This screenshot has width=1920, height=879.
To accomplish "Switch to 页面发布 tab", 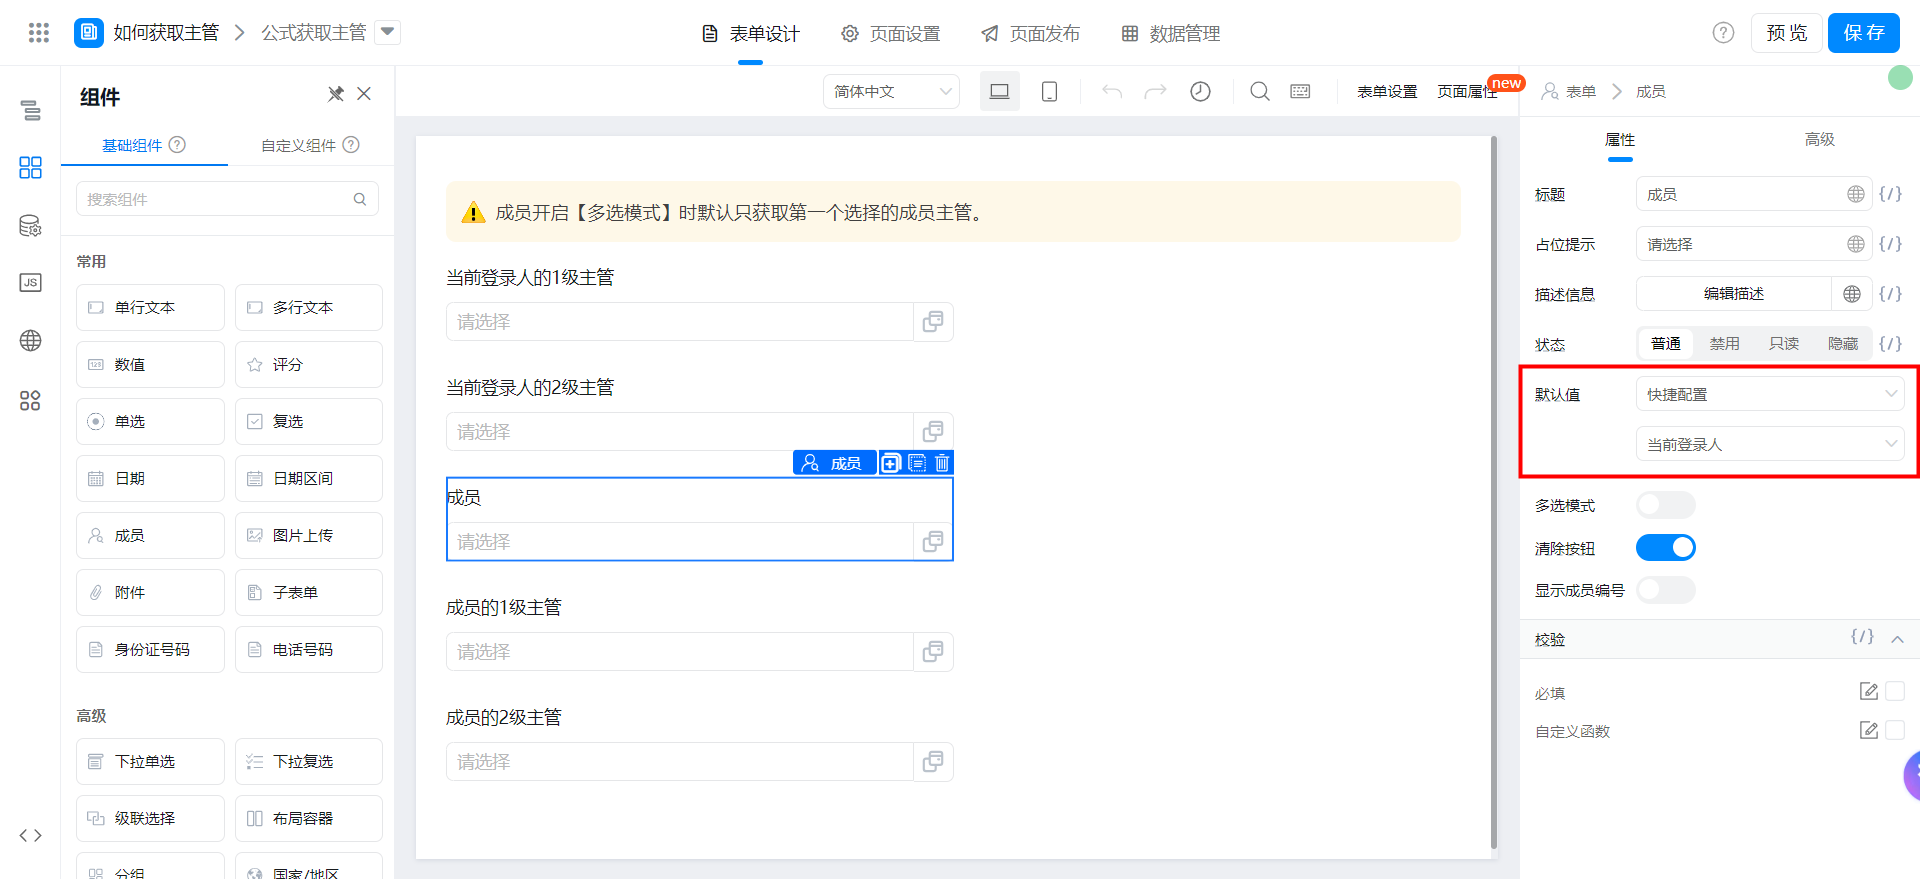I will [x=1031, y=34].
